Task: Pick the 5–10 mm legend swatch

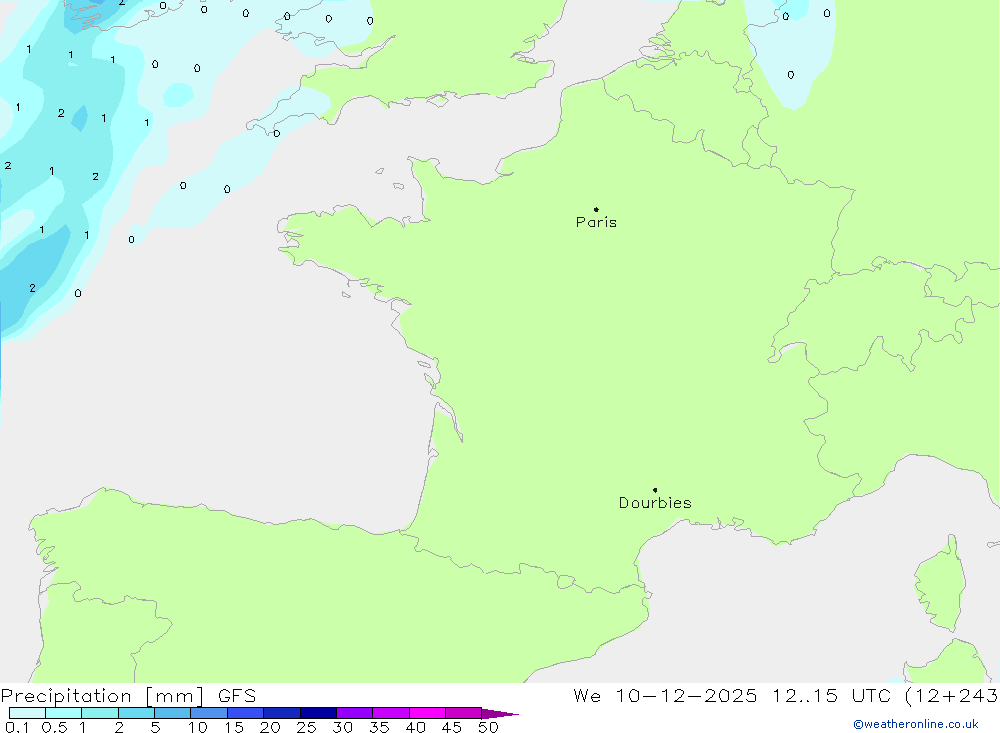Action: 173,713
